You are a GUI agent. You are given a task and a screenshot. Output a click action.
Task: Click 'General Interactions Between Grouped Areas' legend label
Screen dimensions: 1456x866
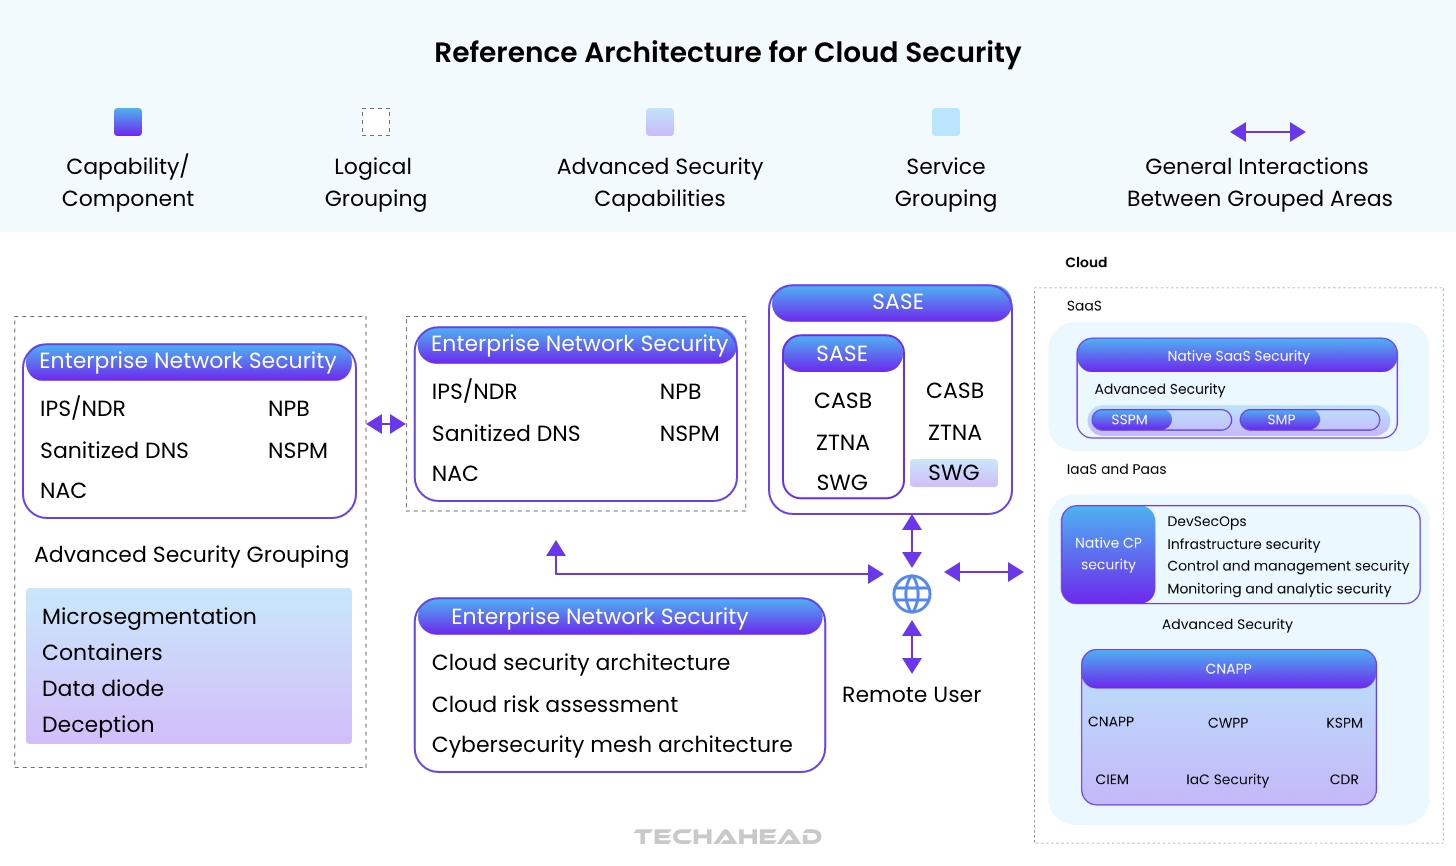tap(1259, 182)
